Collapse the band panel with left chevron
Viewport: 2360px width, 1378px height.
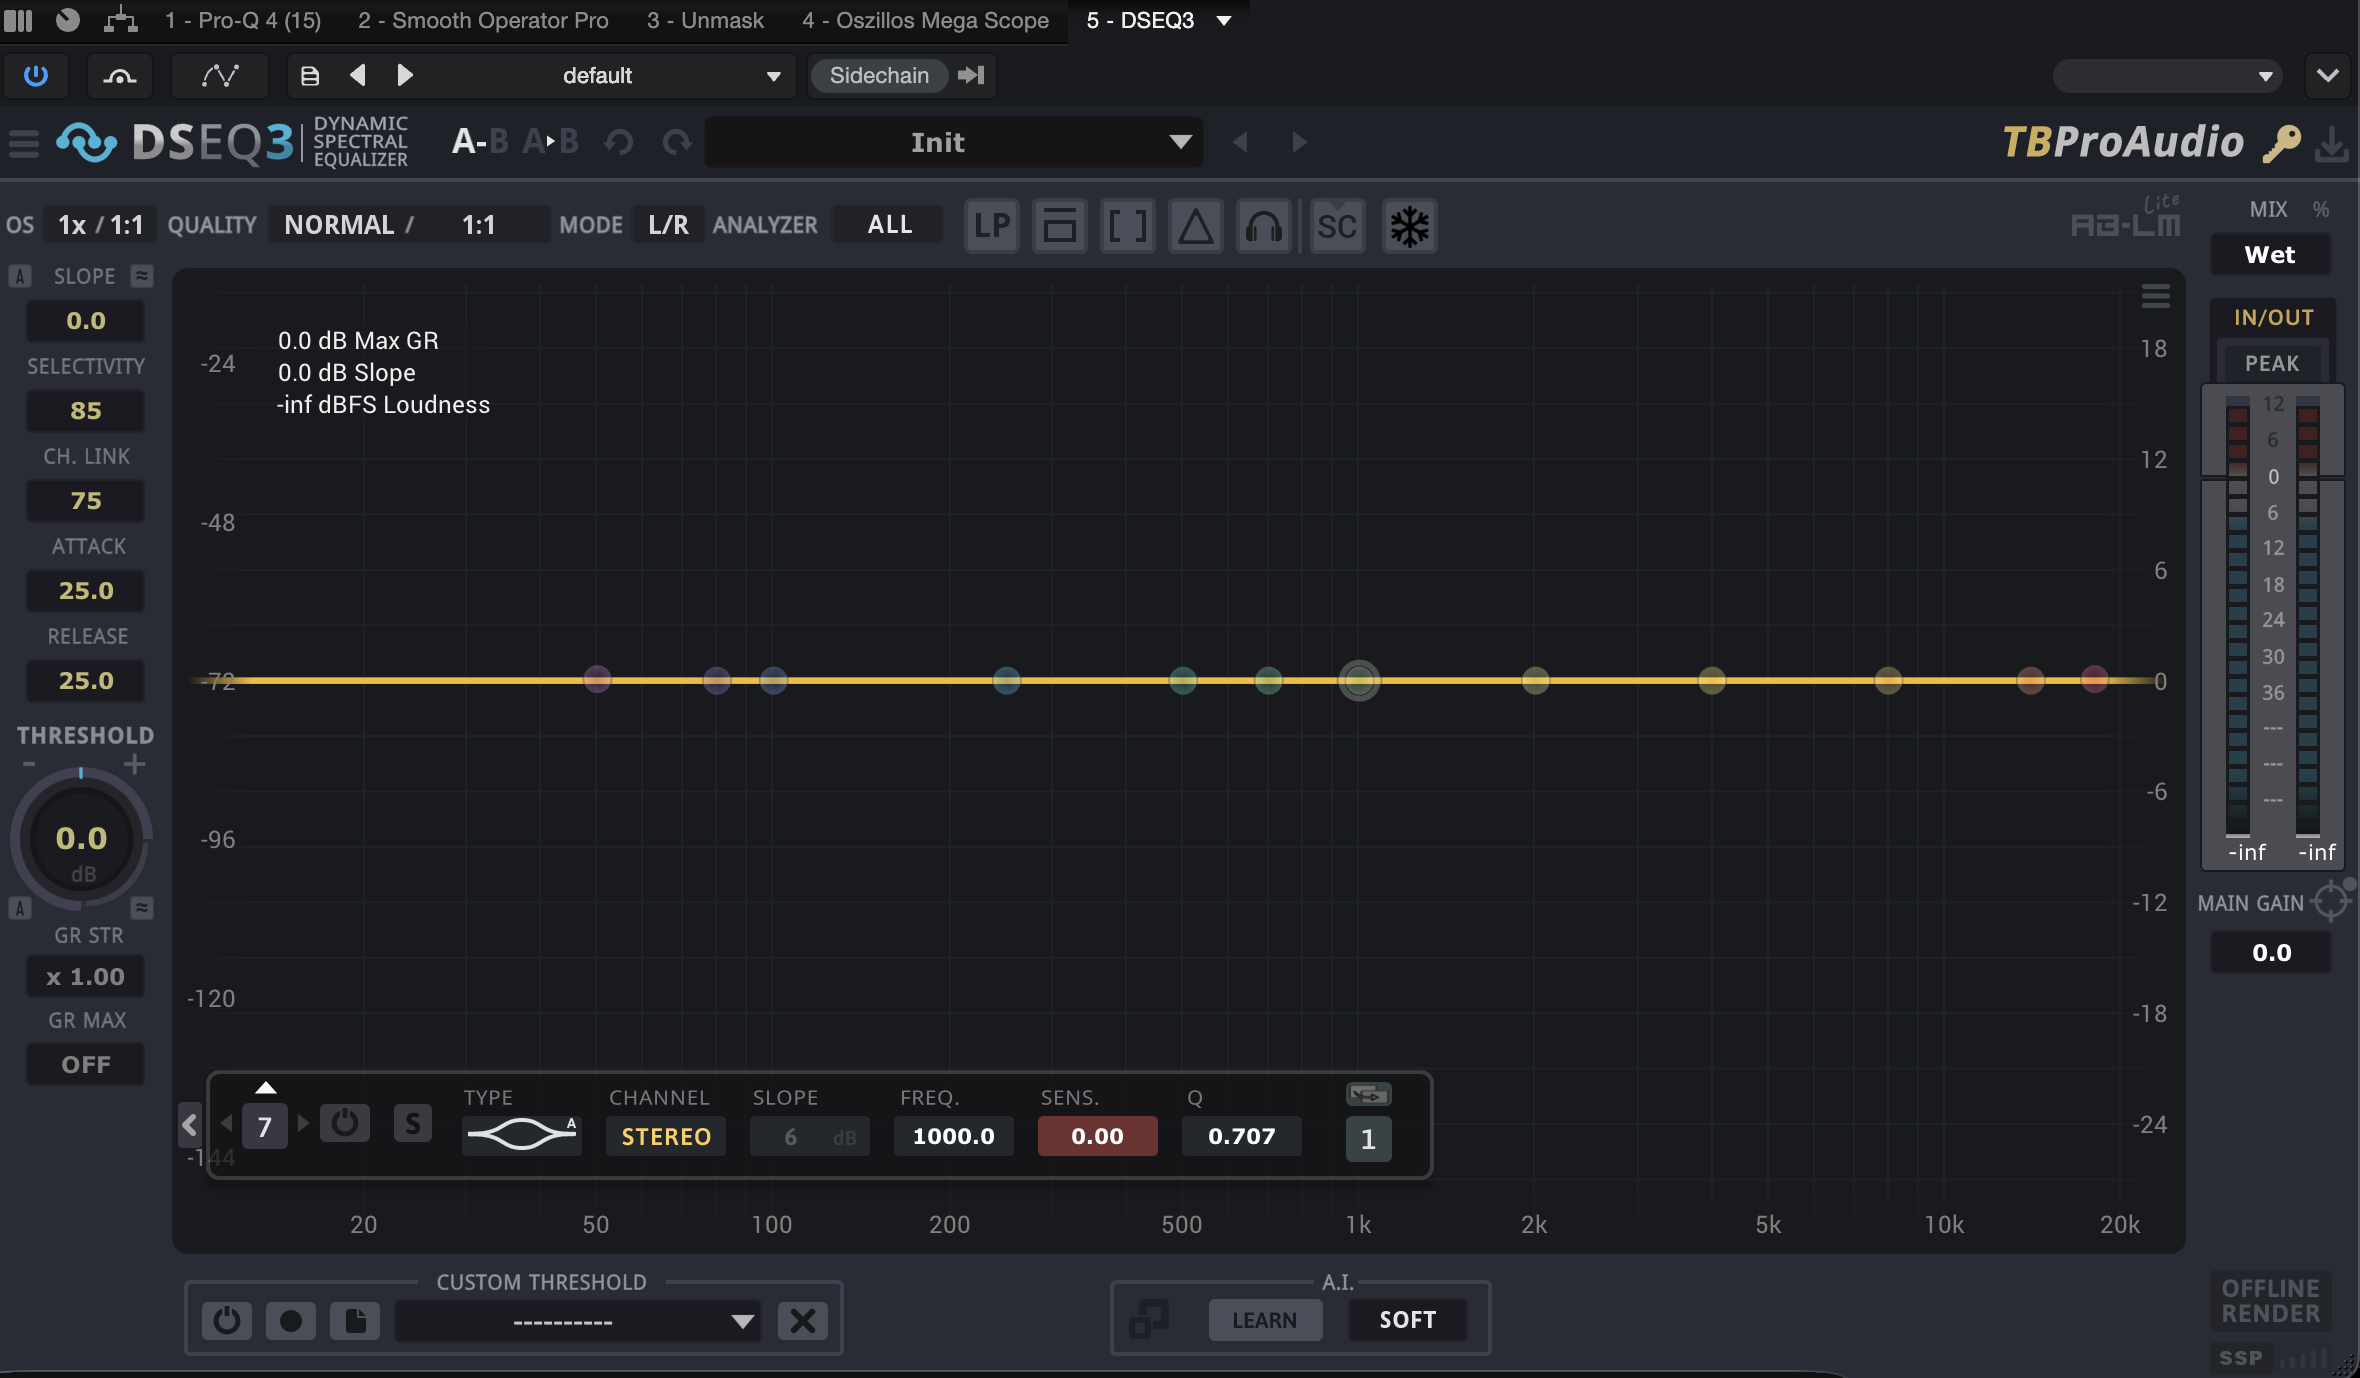(189, 1126)
